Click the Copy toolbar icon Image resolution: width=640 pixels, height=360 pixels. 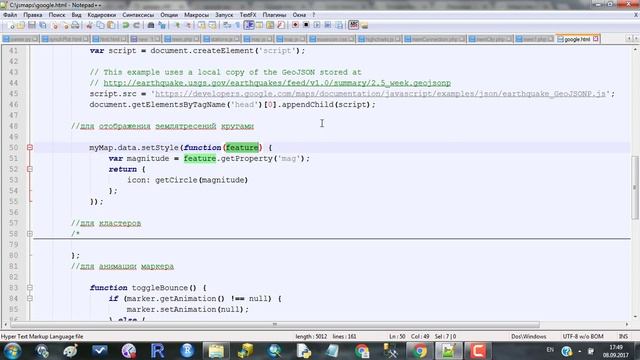pyautogui.click(x=100, y=25)
